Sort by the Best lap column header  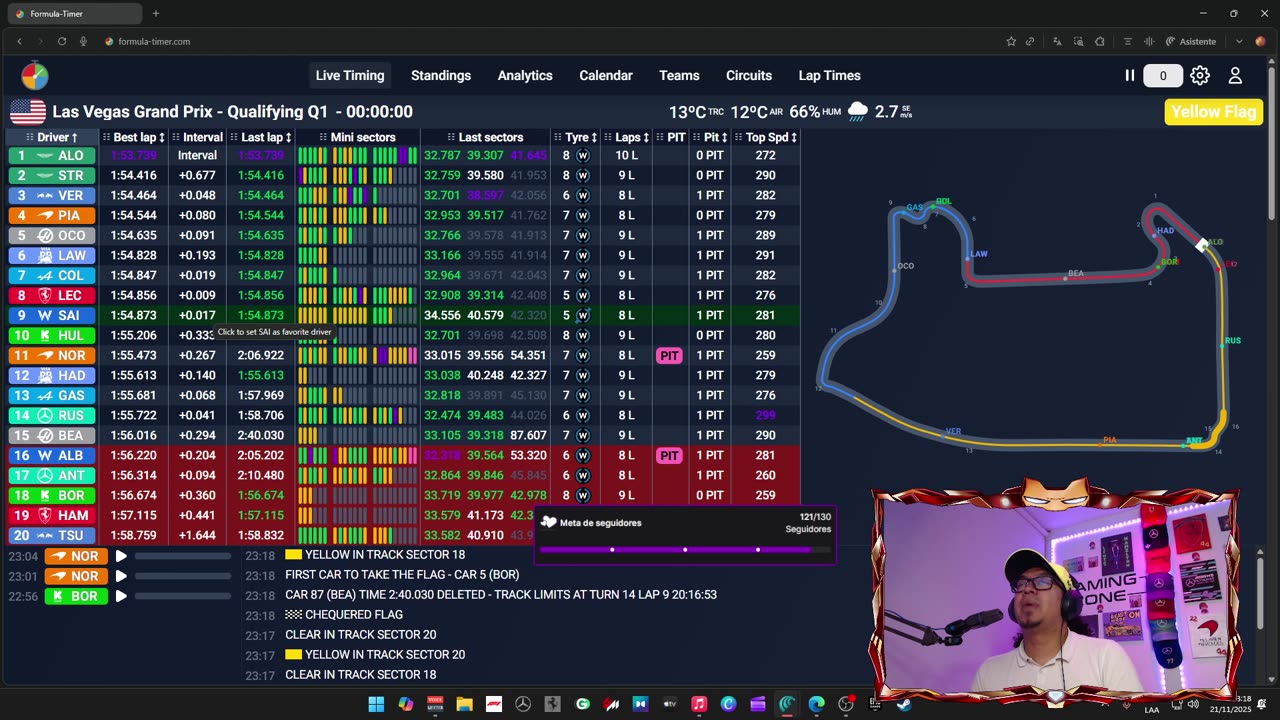(134, 137)
